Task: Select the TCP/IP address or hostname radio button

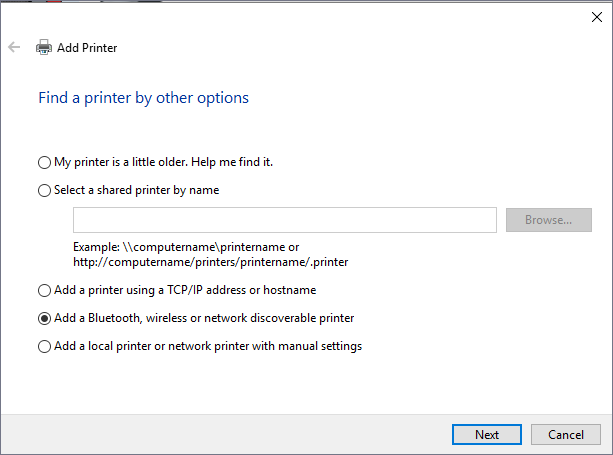Action: (44, 291)
